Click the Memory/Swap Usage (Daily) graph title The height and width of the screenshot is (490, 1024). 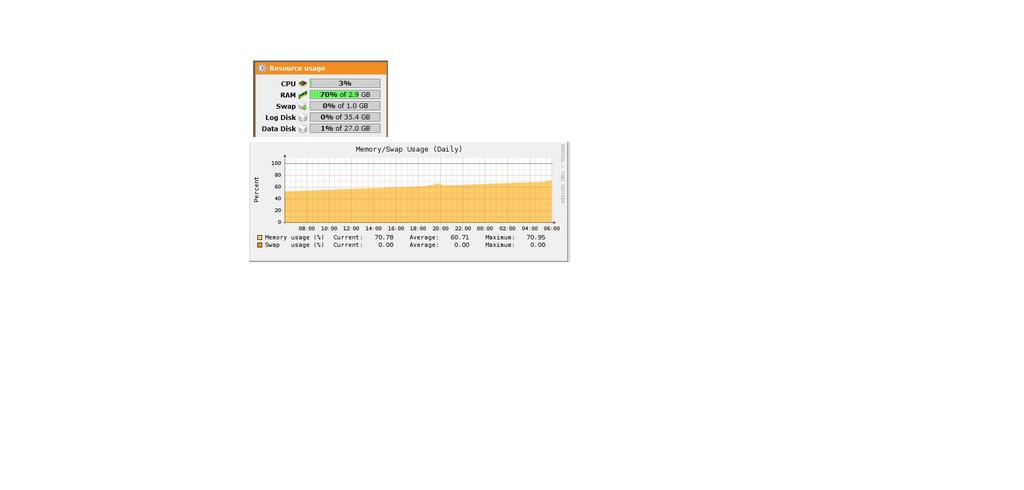409,149
